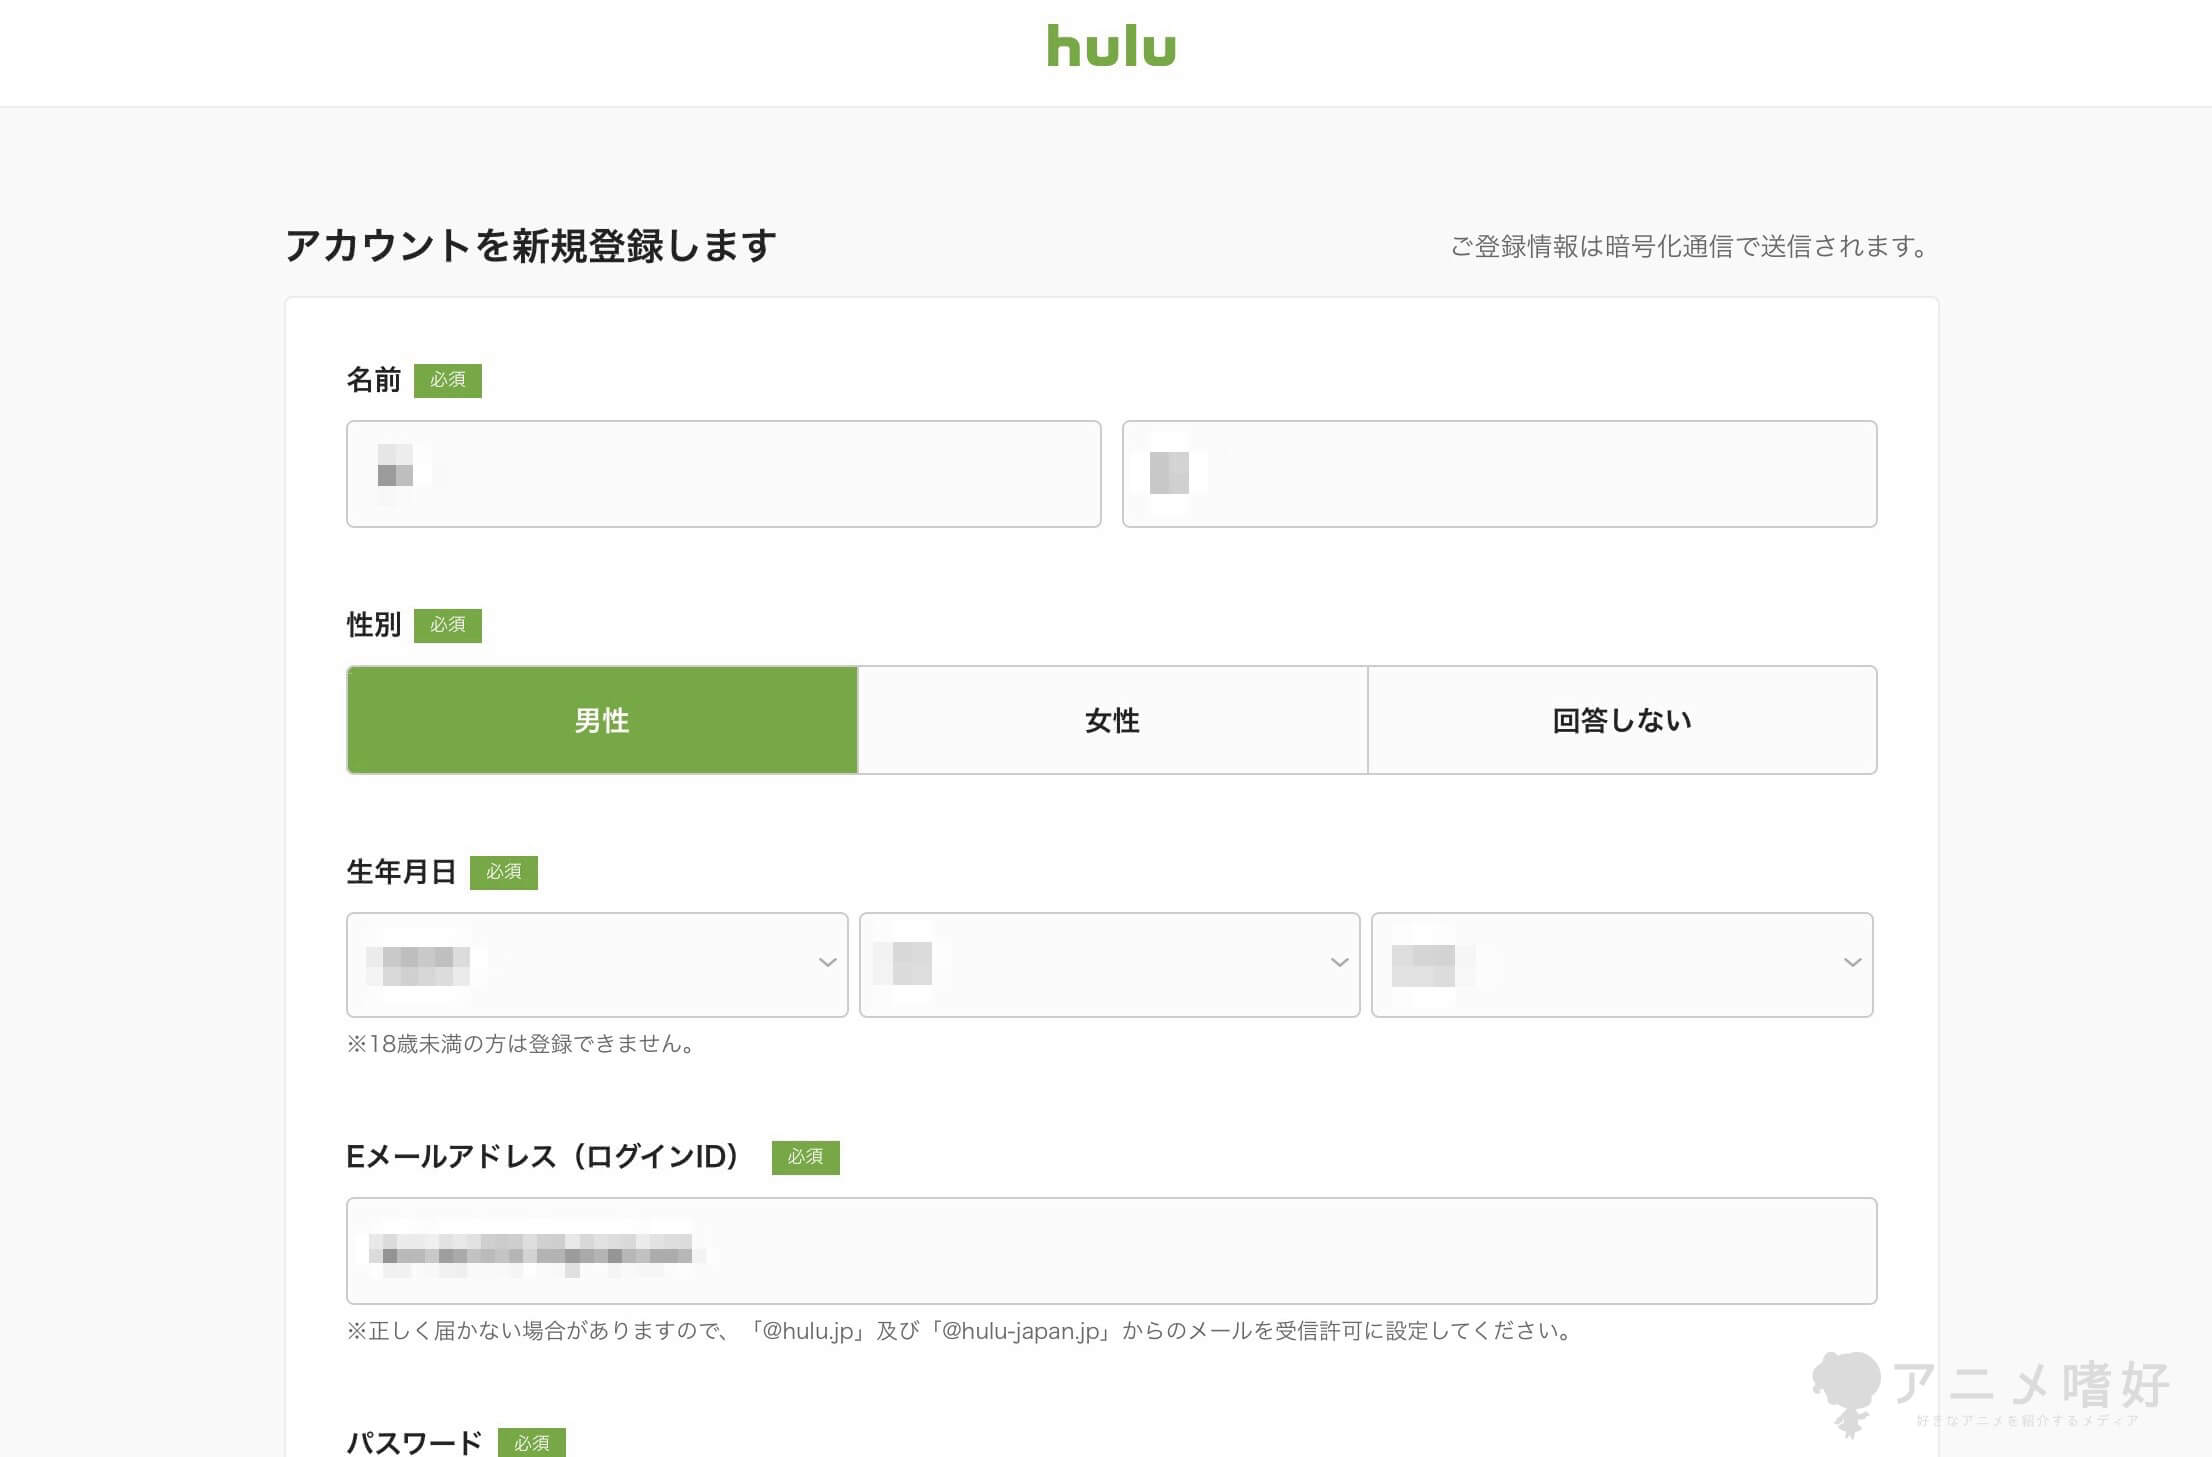Screen dimensions: 2212x1457
Task: Click the 生年月日 field label
Action: 401,872
